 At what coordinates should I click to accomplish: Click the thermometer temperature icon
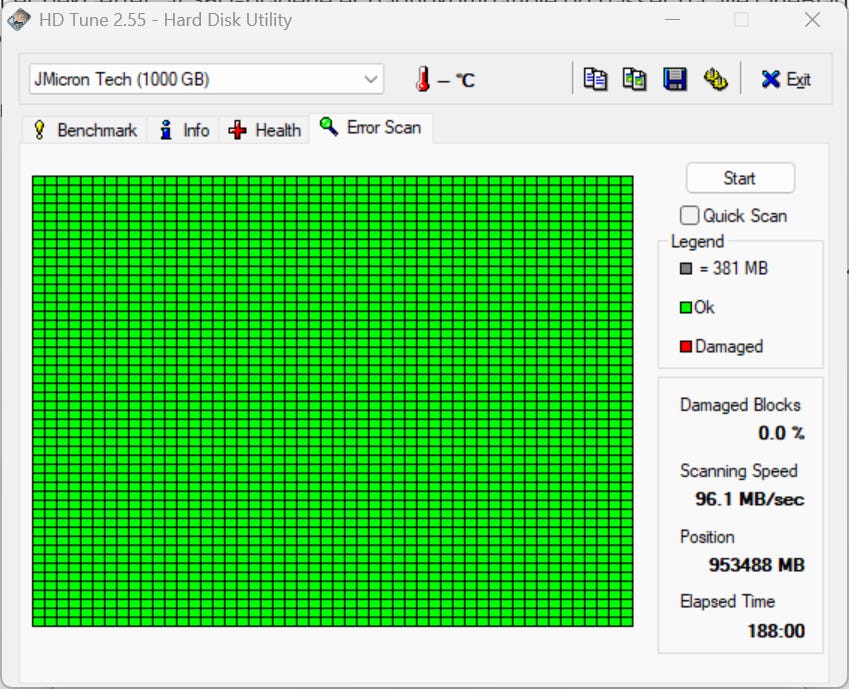(423, 79)
